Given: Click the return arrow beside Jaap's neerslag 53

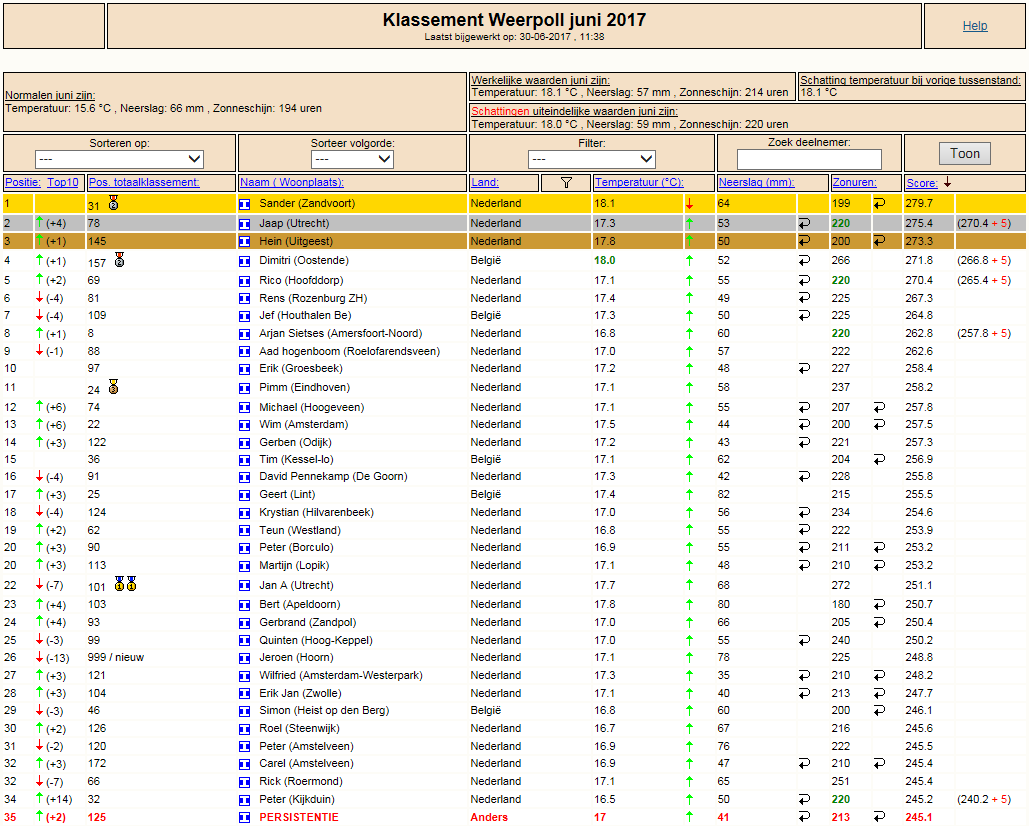Looking at the screenshot, I should [x=804, y=224].
